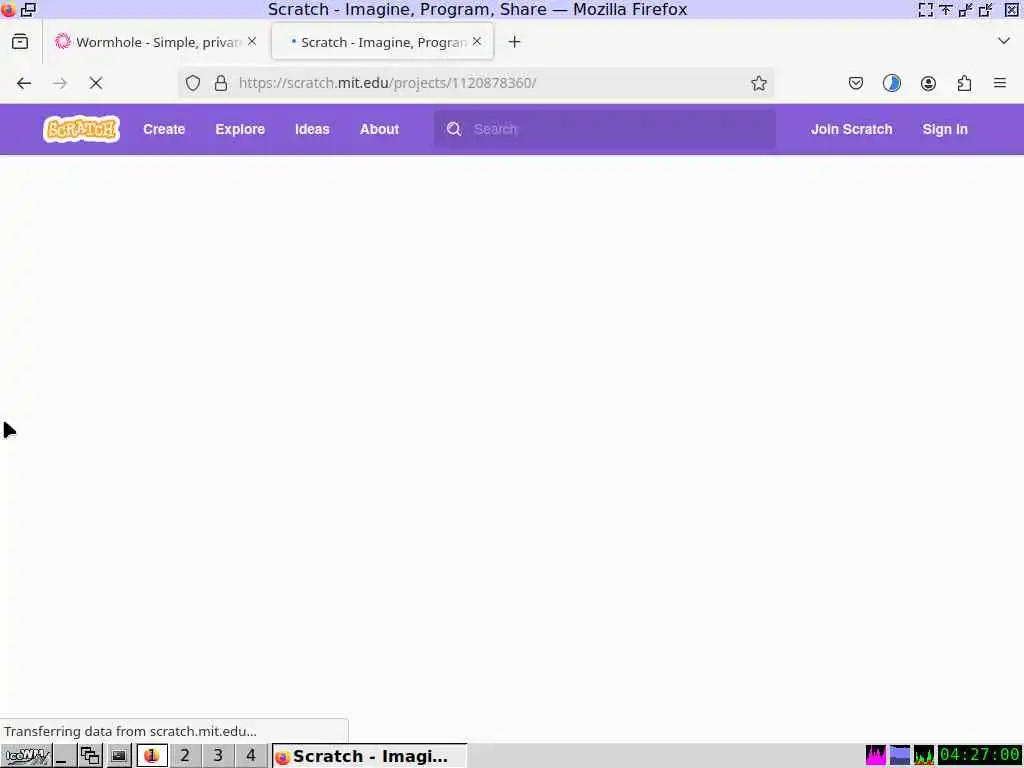The width and height of the screenshot is (1024, 768).
Task: Click the site security padlock icon
Action: coord(221,83)
